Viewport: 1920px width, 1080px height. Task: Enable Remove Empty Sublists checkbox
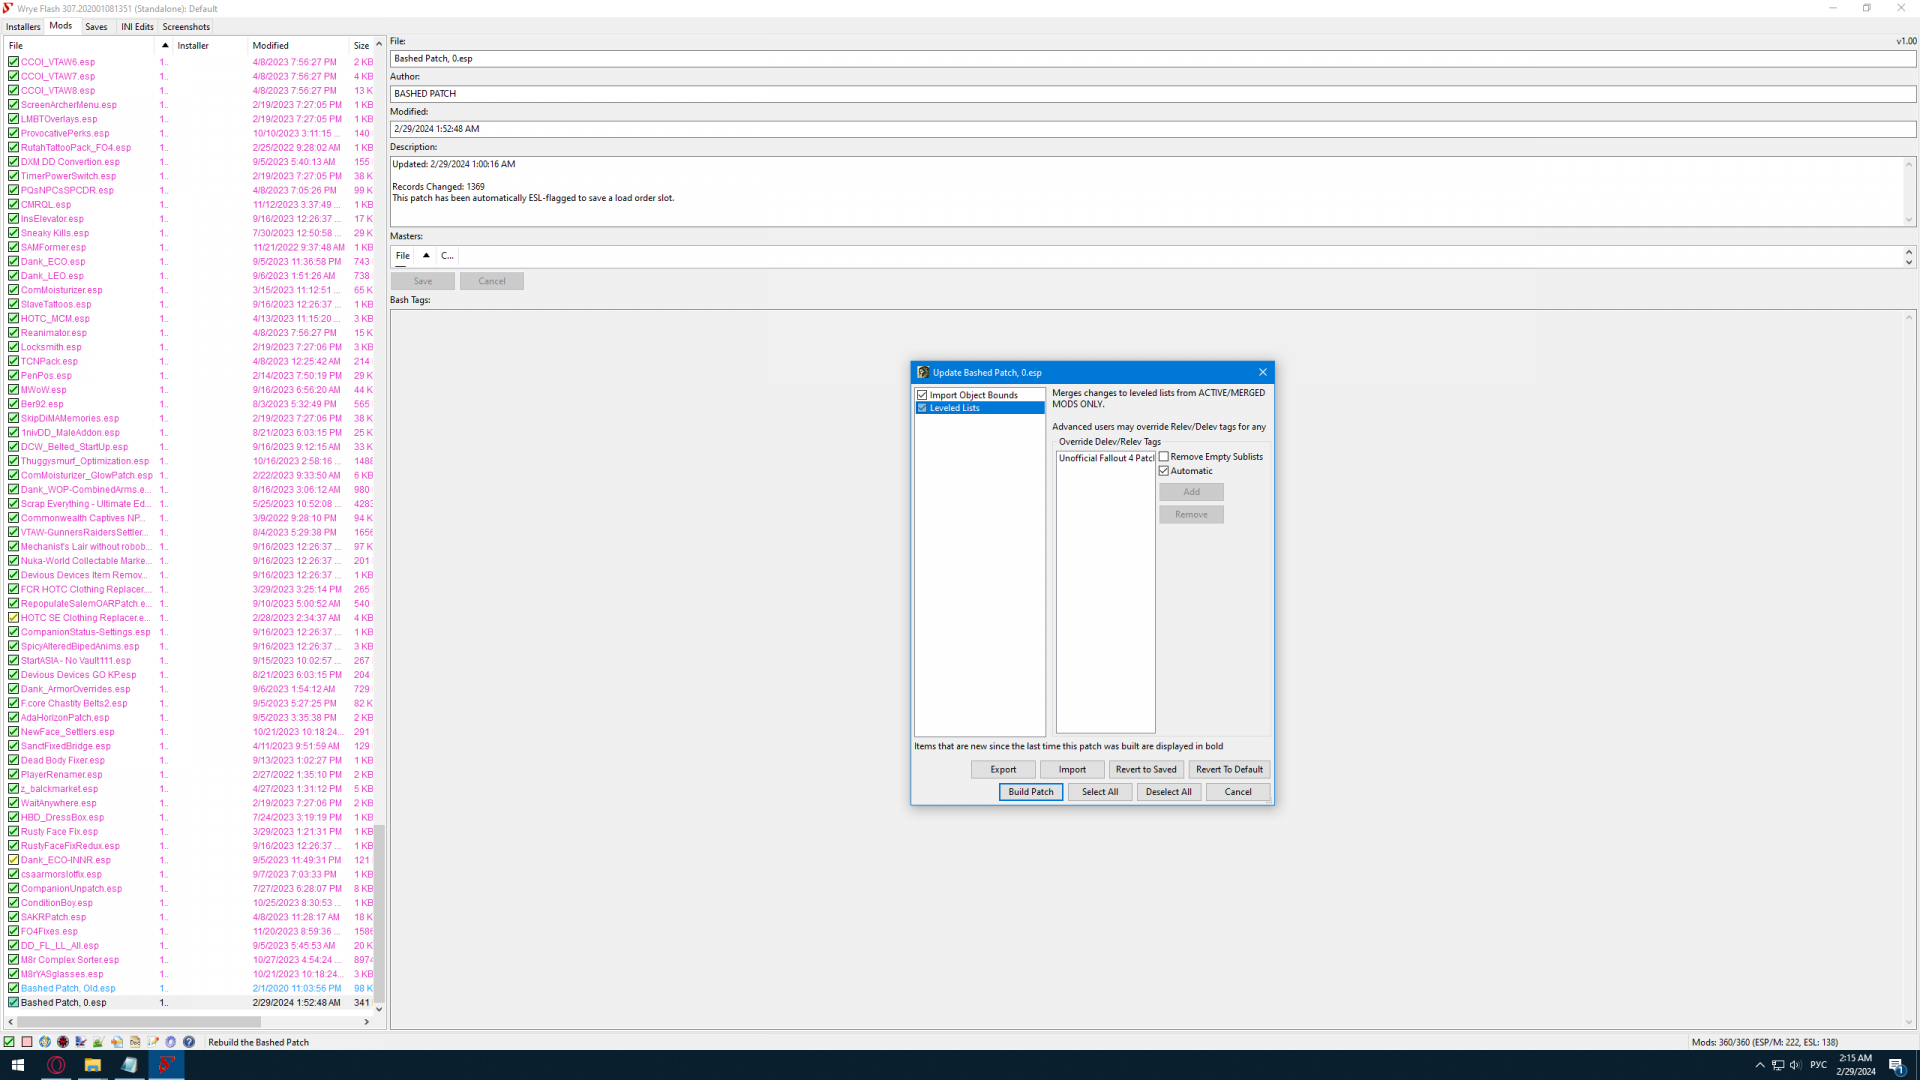[1164, 457]
